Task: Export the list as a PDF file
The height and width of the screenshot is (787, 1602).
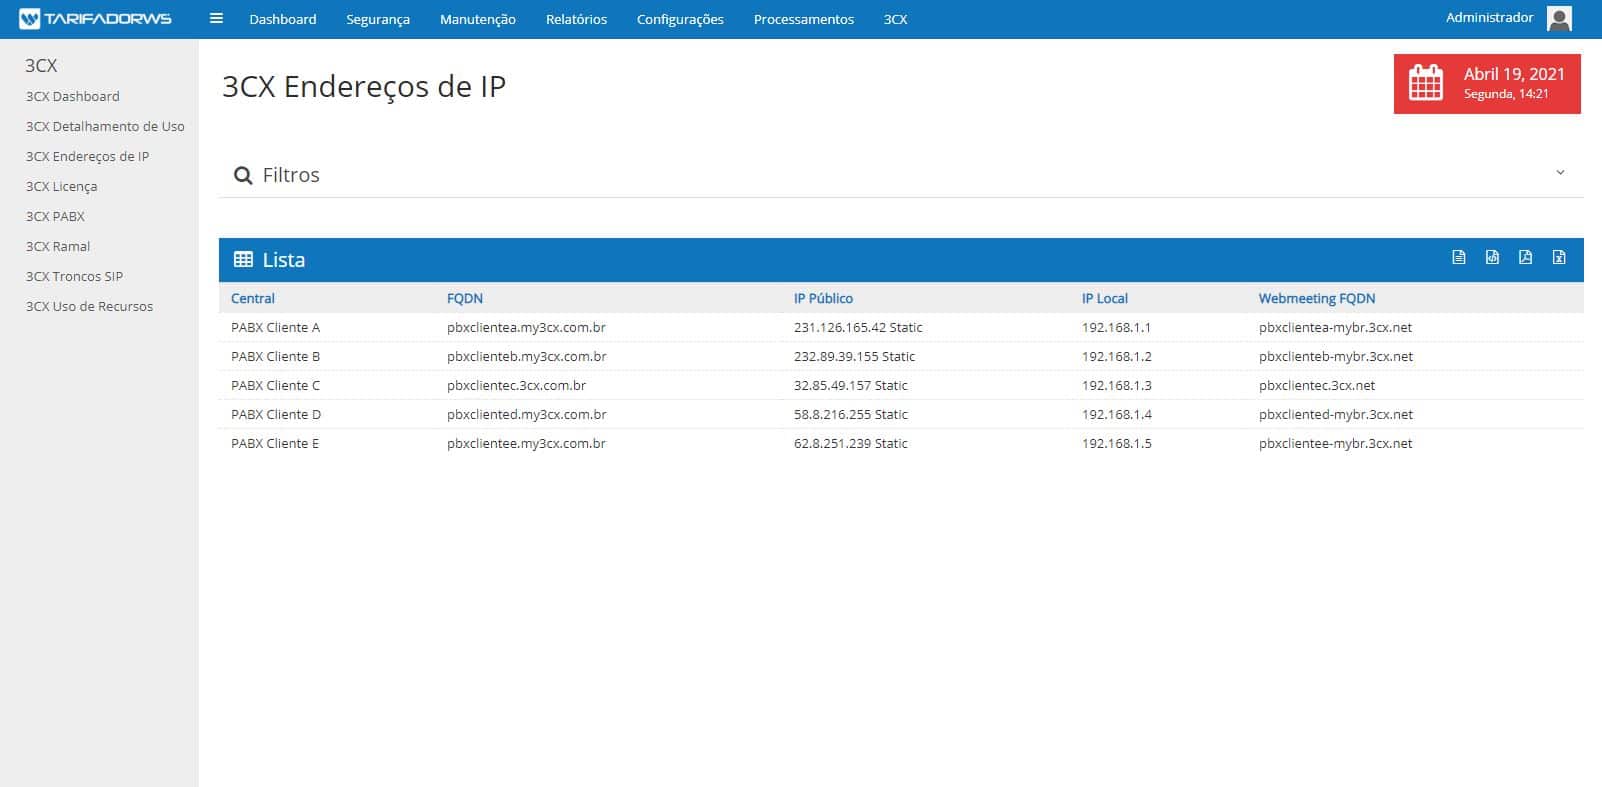Action: click(1525, 258)
